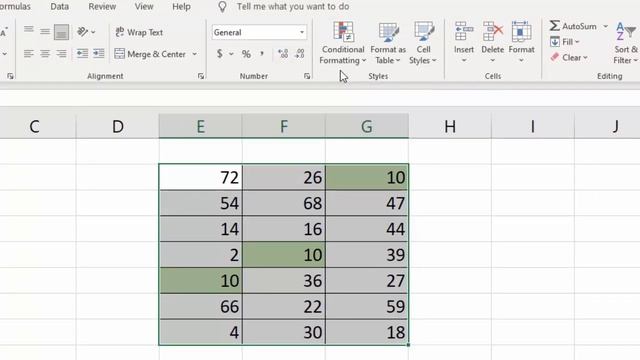This screenshot has height=360, width=640.
Task: Open Sort & Filter menu
Action: (x=626, y=43)
